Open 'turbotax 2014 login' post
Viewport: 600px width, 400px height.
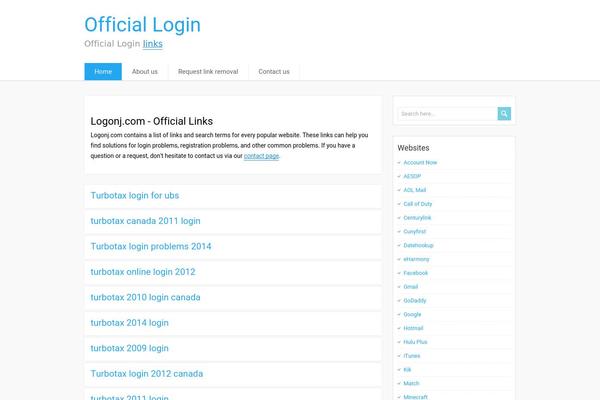tap(129, 323)
